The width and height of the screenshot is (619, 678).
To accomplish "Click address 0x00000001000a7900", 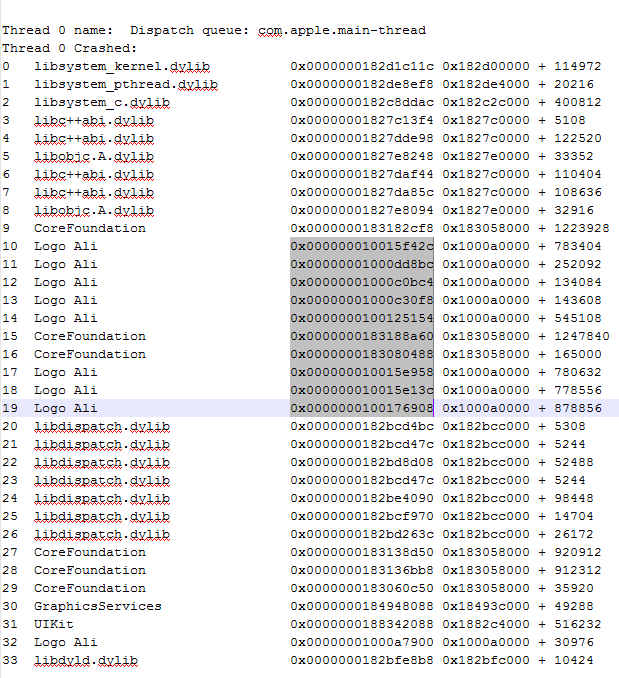I will (362, 643).
